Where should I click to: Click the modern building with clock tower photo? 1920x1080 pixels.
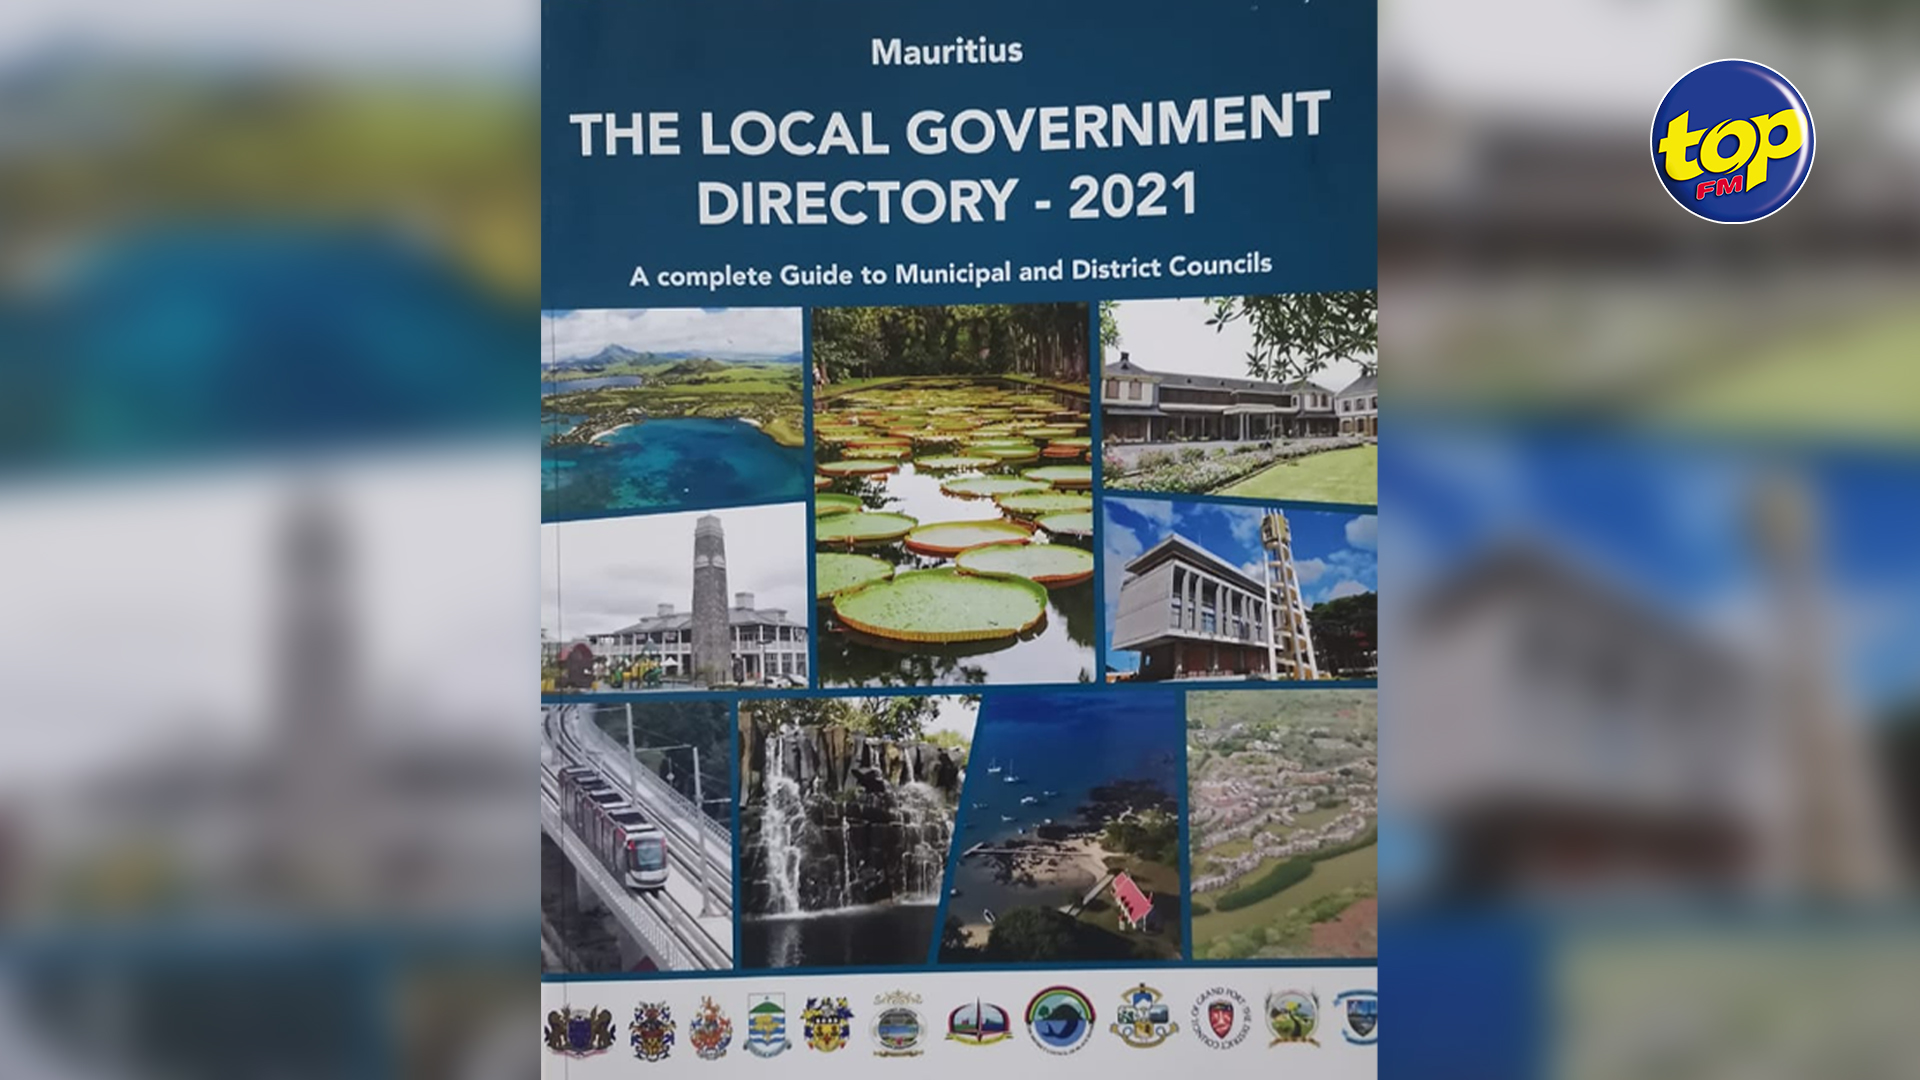(1240, 590)
